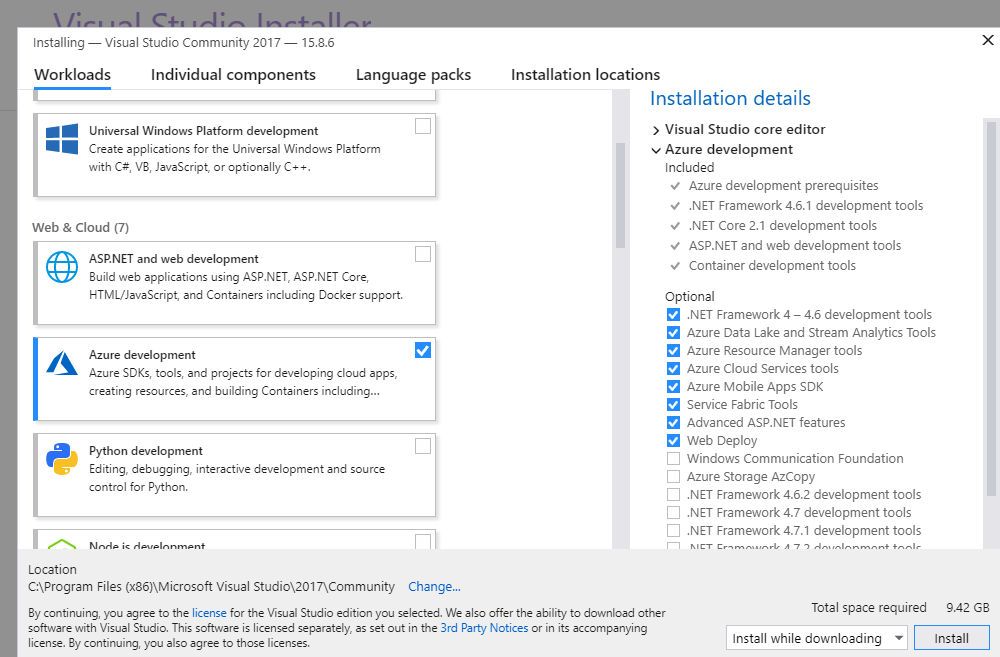Viewport: 1000px width, 657px height.
Task: Open the Install while downloading dropdown
Action: point(817,638)
